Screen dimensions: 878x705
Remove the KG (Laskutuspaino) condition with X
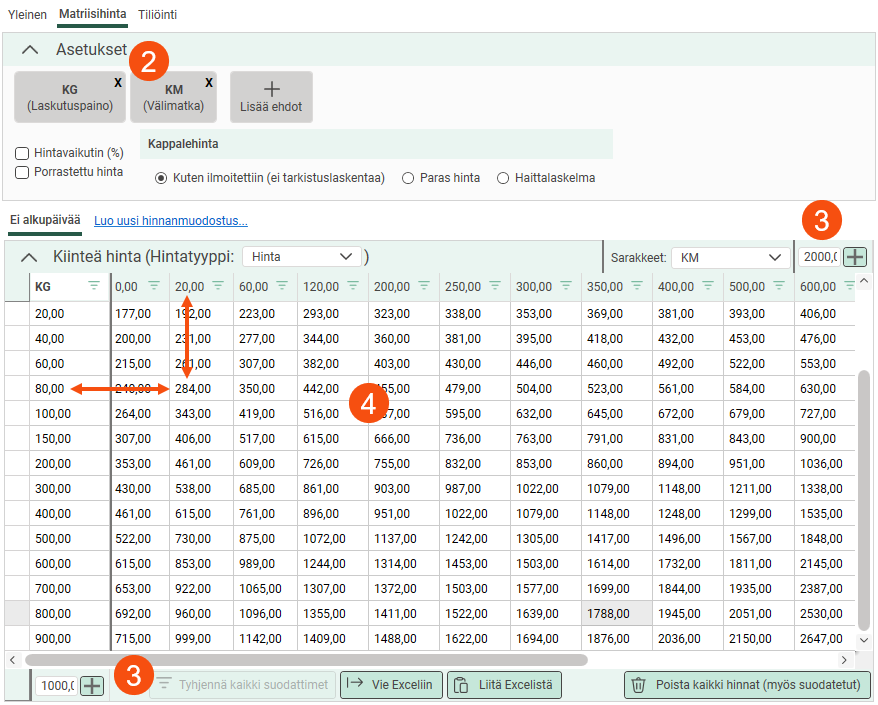tap(118, 83)
